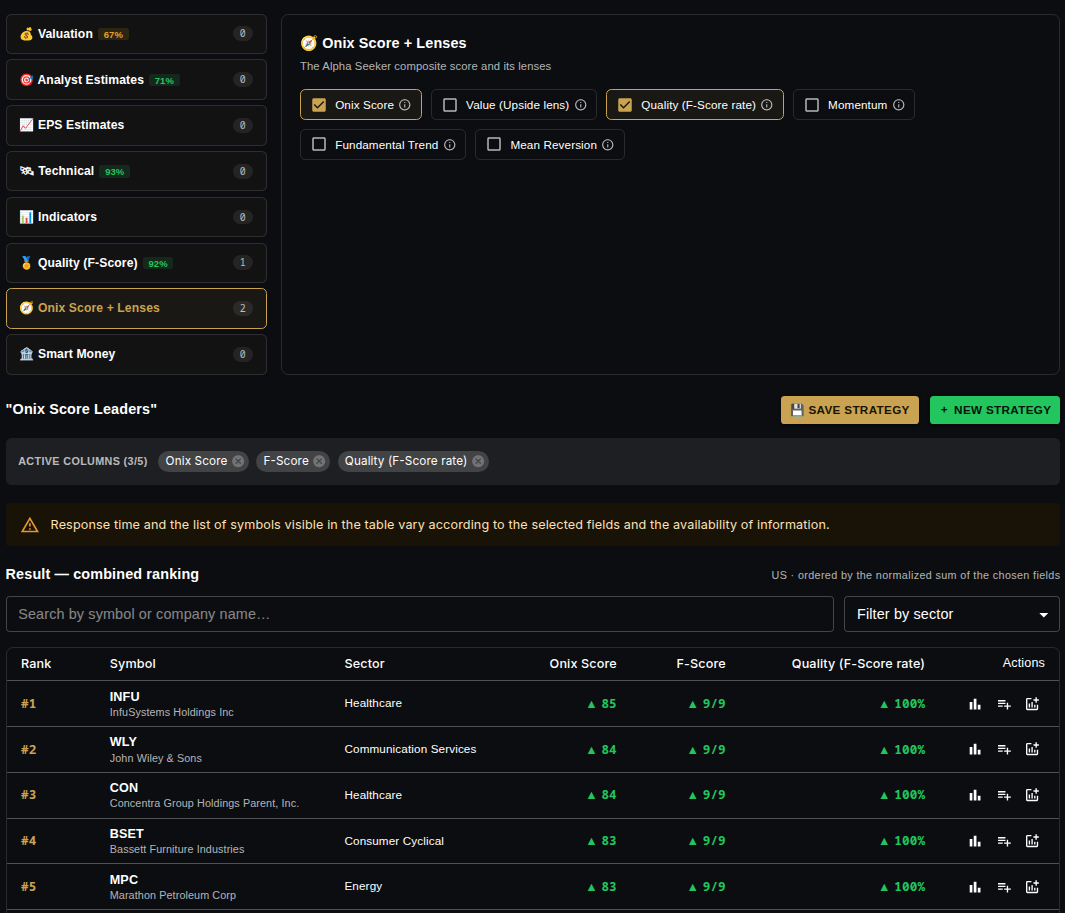Open the Smart Money category
Image resolution: width=1065 pixels, height=913 pixels.
point(137,354)
